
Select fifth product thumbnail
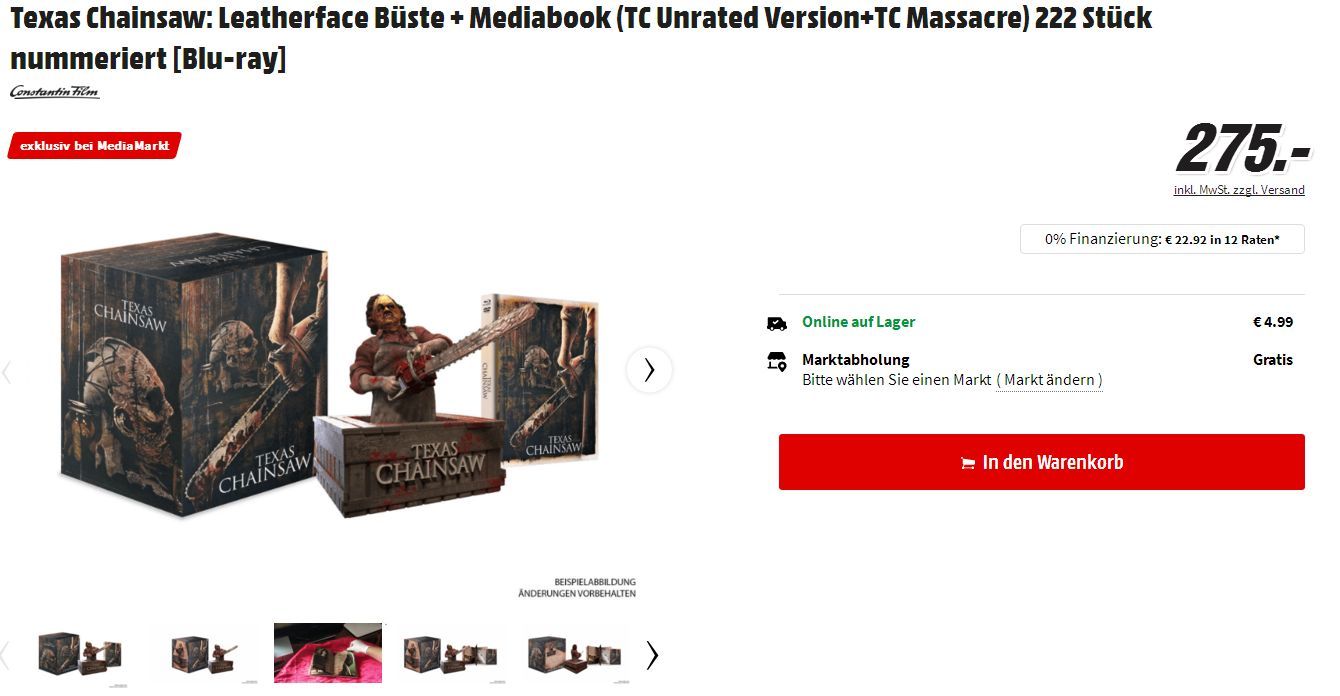coord(574,655)
